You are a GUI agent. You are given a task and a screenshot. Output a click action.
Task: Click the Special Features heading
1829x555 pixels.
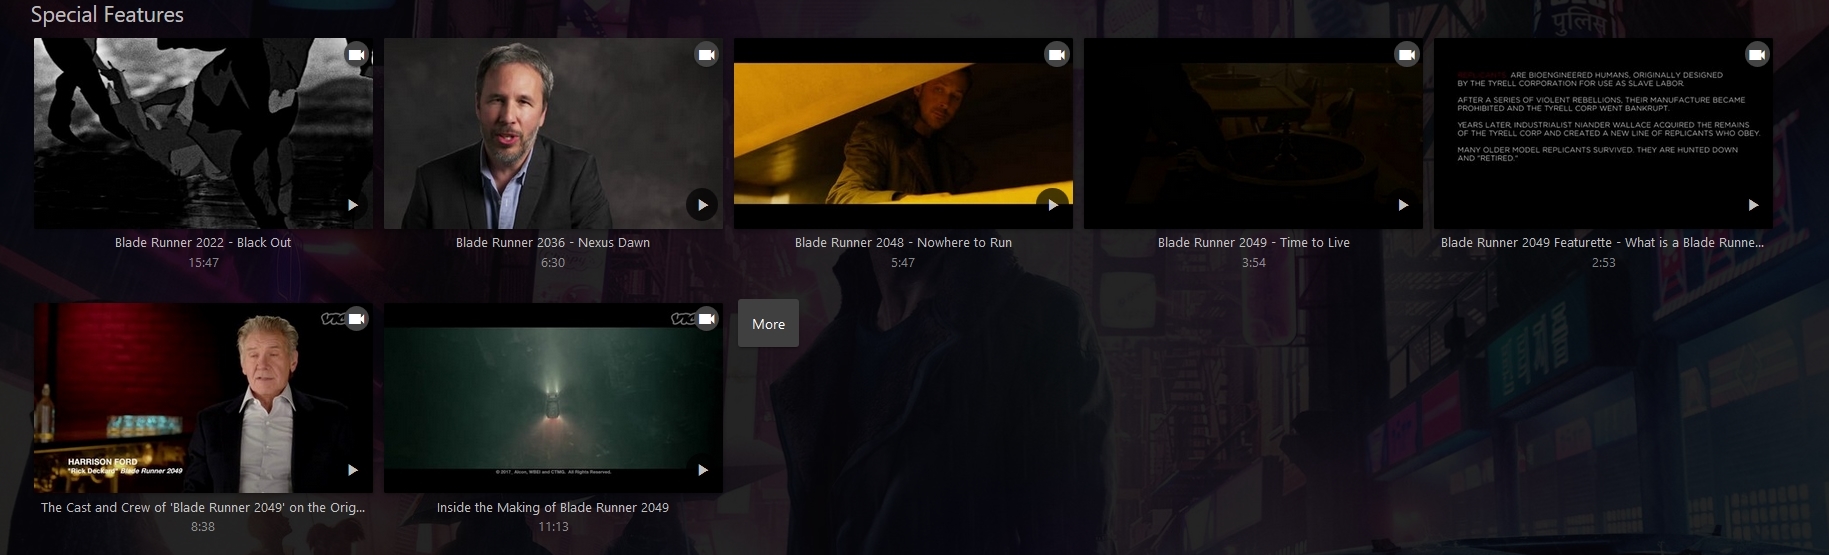(107, 15)
